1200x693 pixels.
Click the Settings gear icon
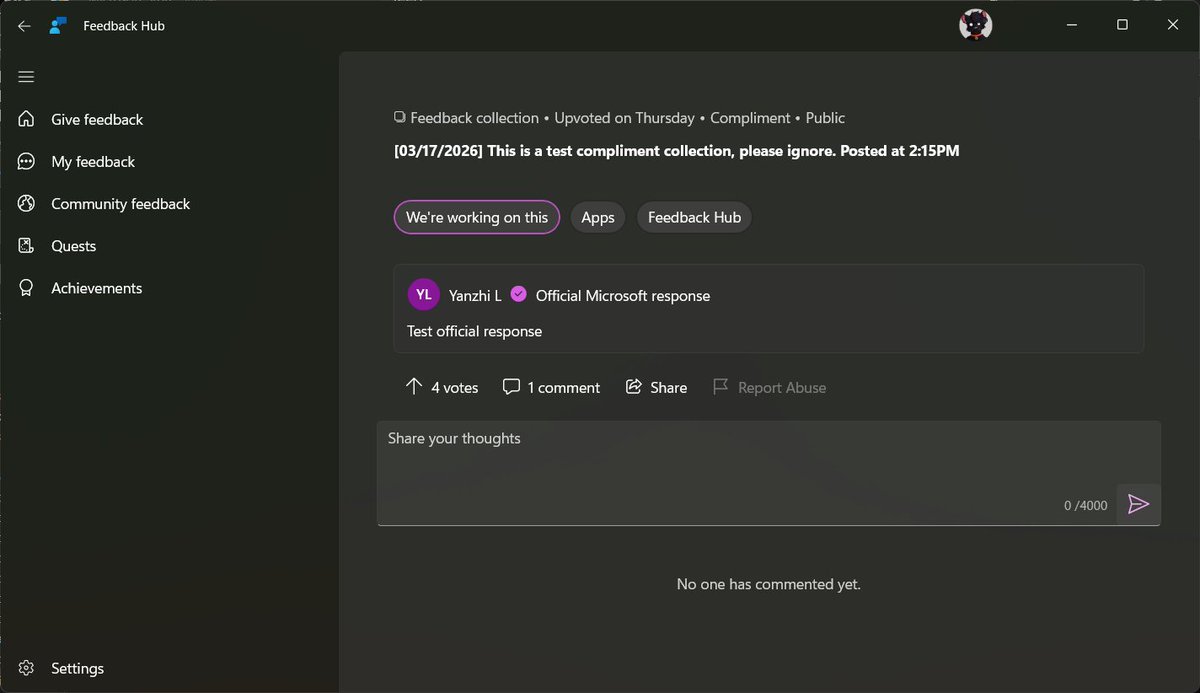27,668
